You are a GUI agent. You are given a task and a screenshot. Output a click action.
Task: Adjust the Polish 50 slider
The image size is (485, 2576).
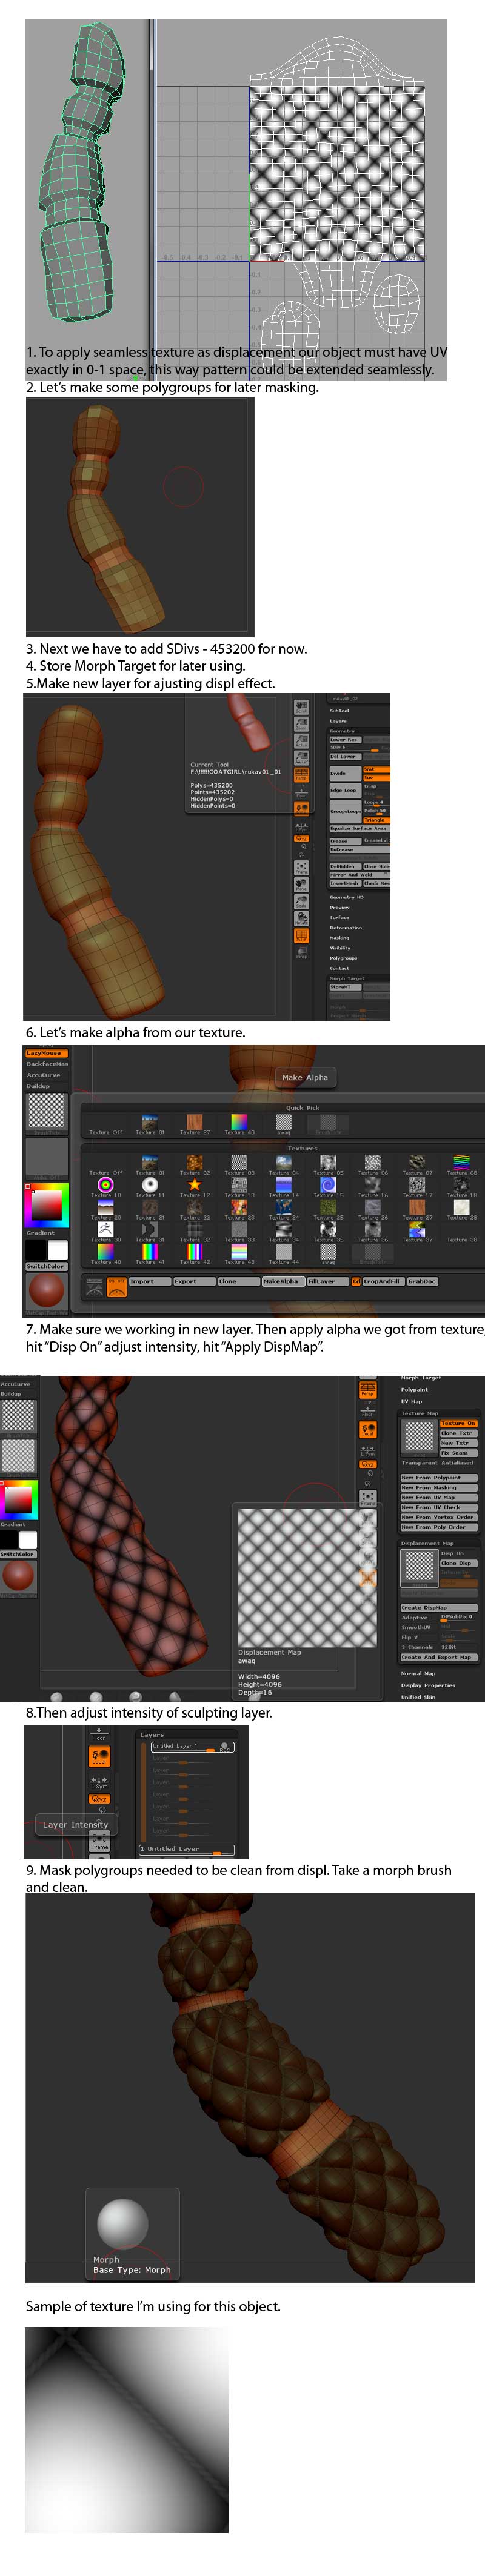click(377, 812)
